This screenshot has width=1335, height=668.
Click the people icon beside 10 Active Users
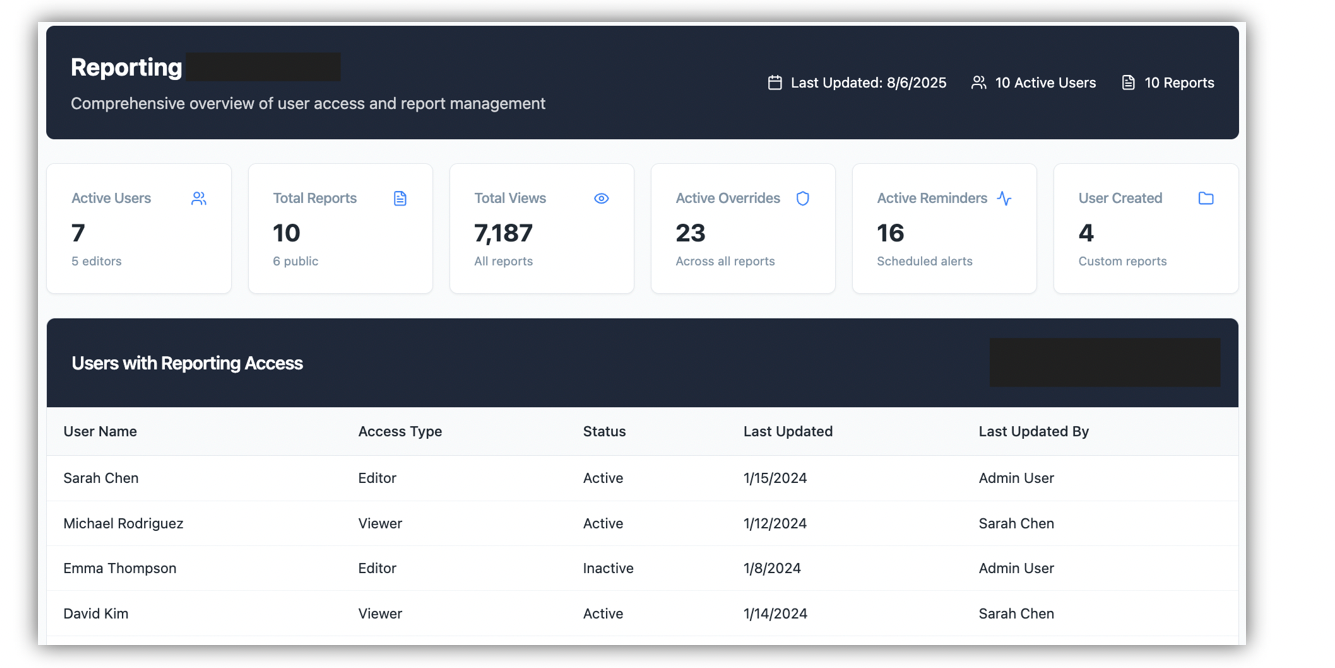979,83
